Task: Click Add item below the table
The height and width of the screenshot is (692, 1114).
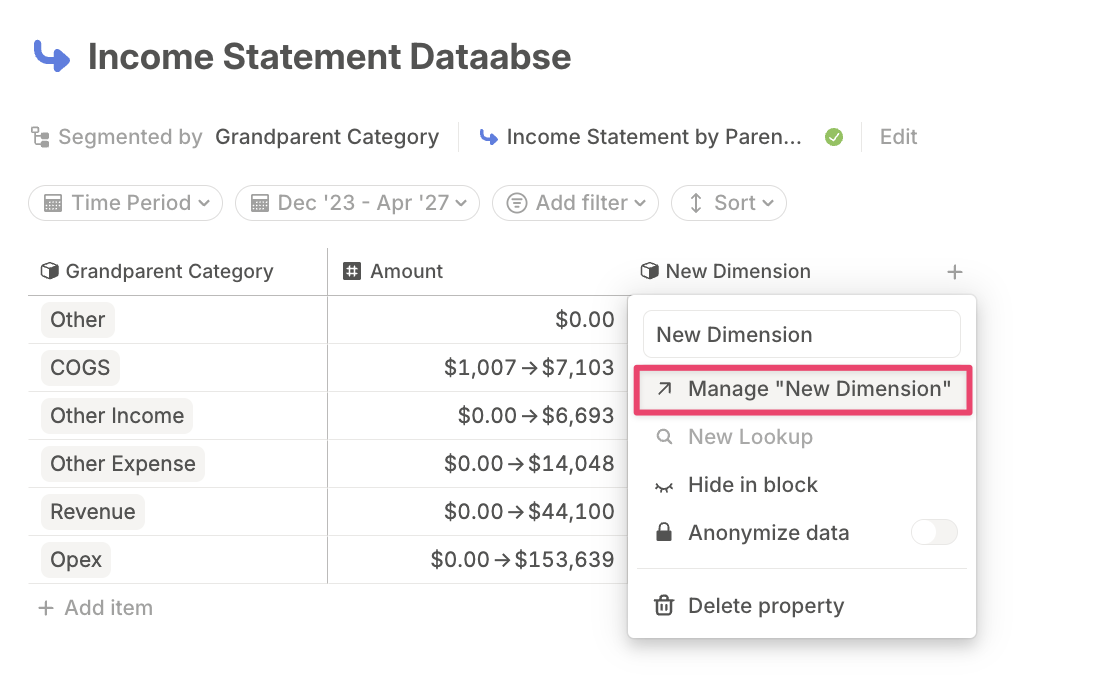Action: tap(96, 608)
